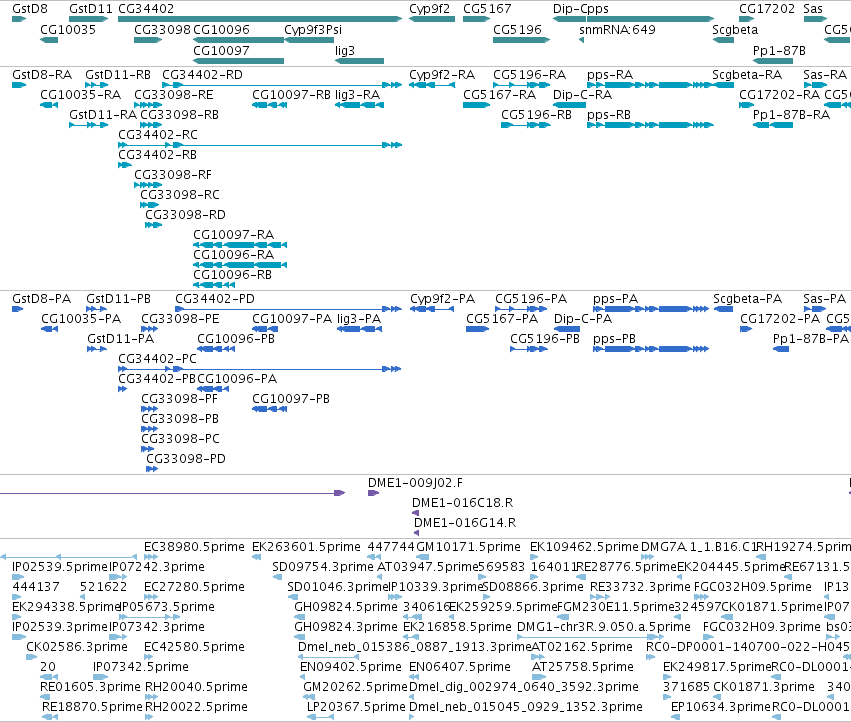Click the snmRNA:649 label
Image resolution: width=851 pixels, height=722 pixels.
(617, 29)
